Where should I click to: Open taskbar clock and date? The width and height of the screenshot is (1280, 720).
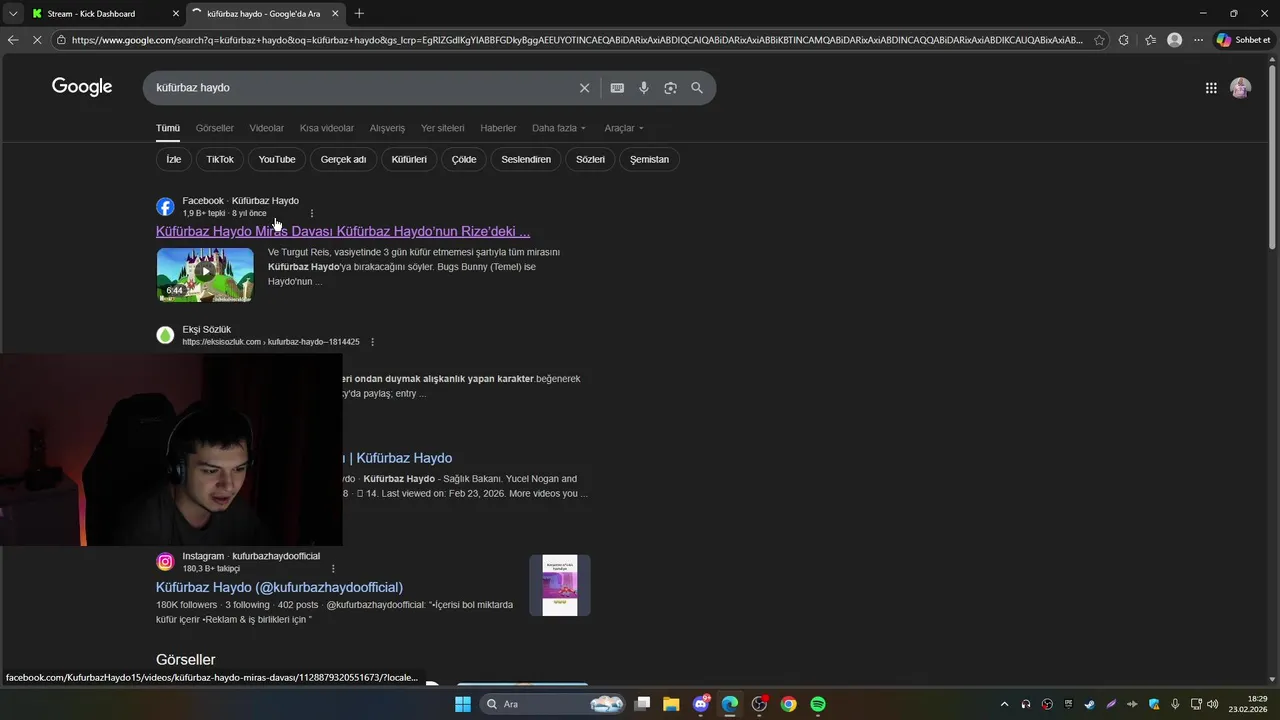point(1248,704)
